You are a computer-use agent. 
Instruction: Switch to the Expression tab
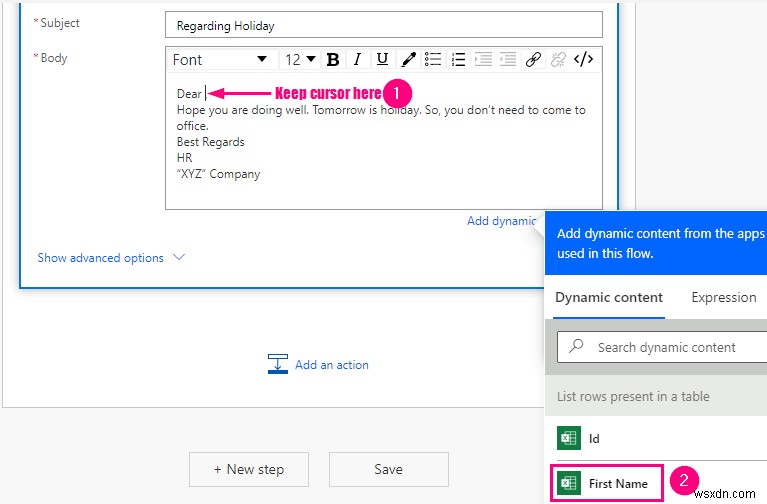tap(723, 298)
